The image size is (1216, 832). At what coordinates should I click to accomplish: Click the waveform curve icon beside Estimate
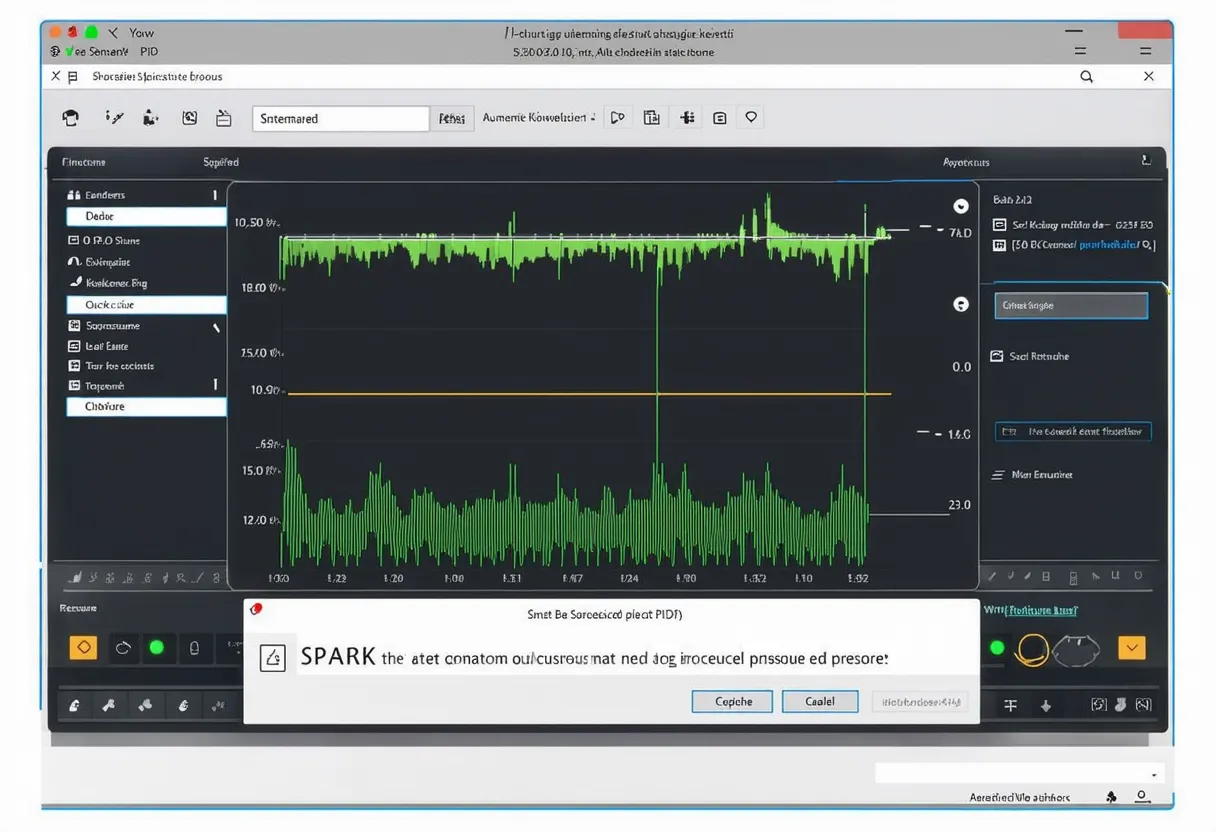[x=74, y=262]
